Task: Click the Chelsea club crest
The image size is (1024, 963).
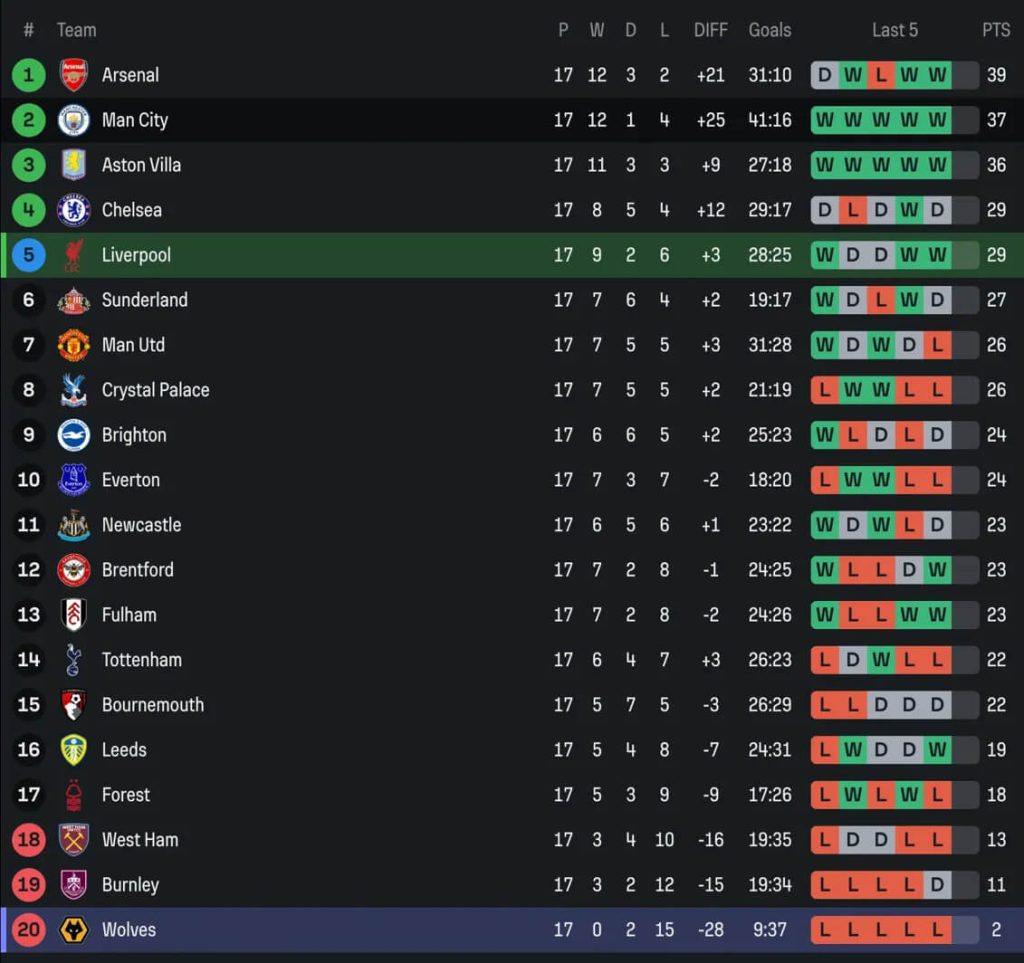Action: click(74, 210)
